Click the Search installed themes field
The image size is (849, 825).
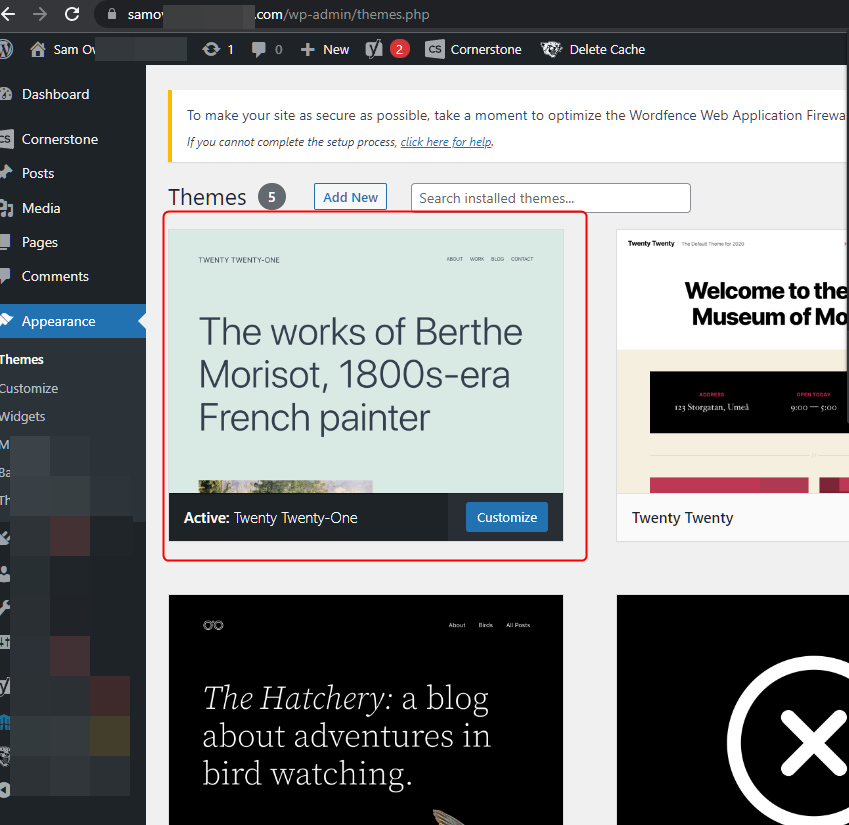point(550,198)
